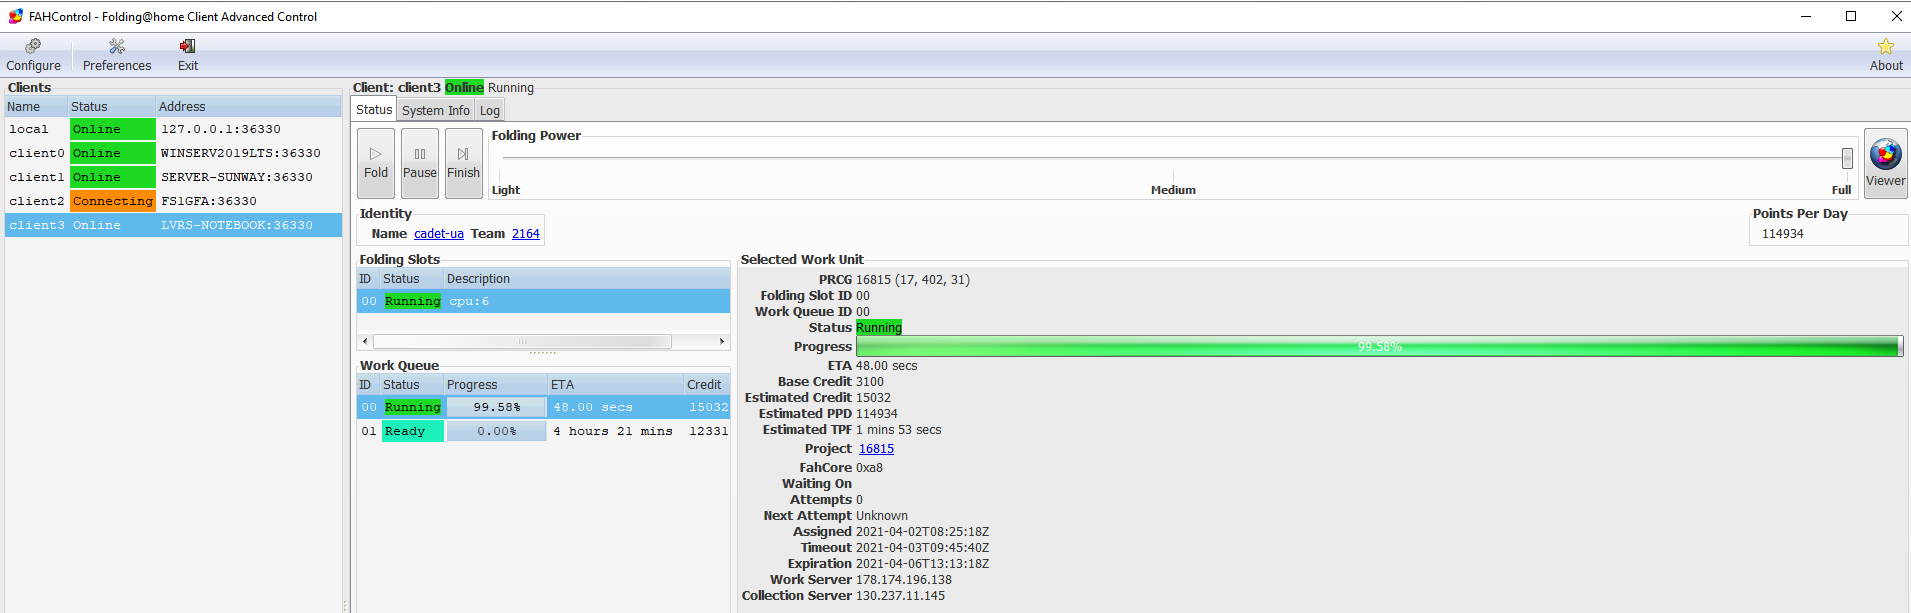Click the work unit progress bar at 99.58%
The width and height of the screenshot is (1911, 613).
coord(1379,346)
